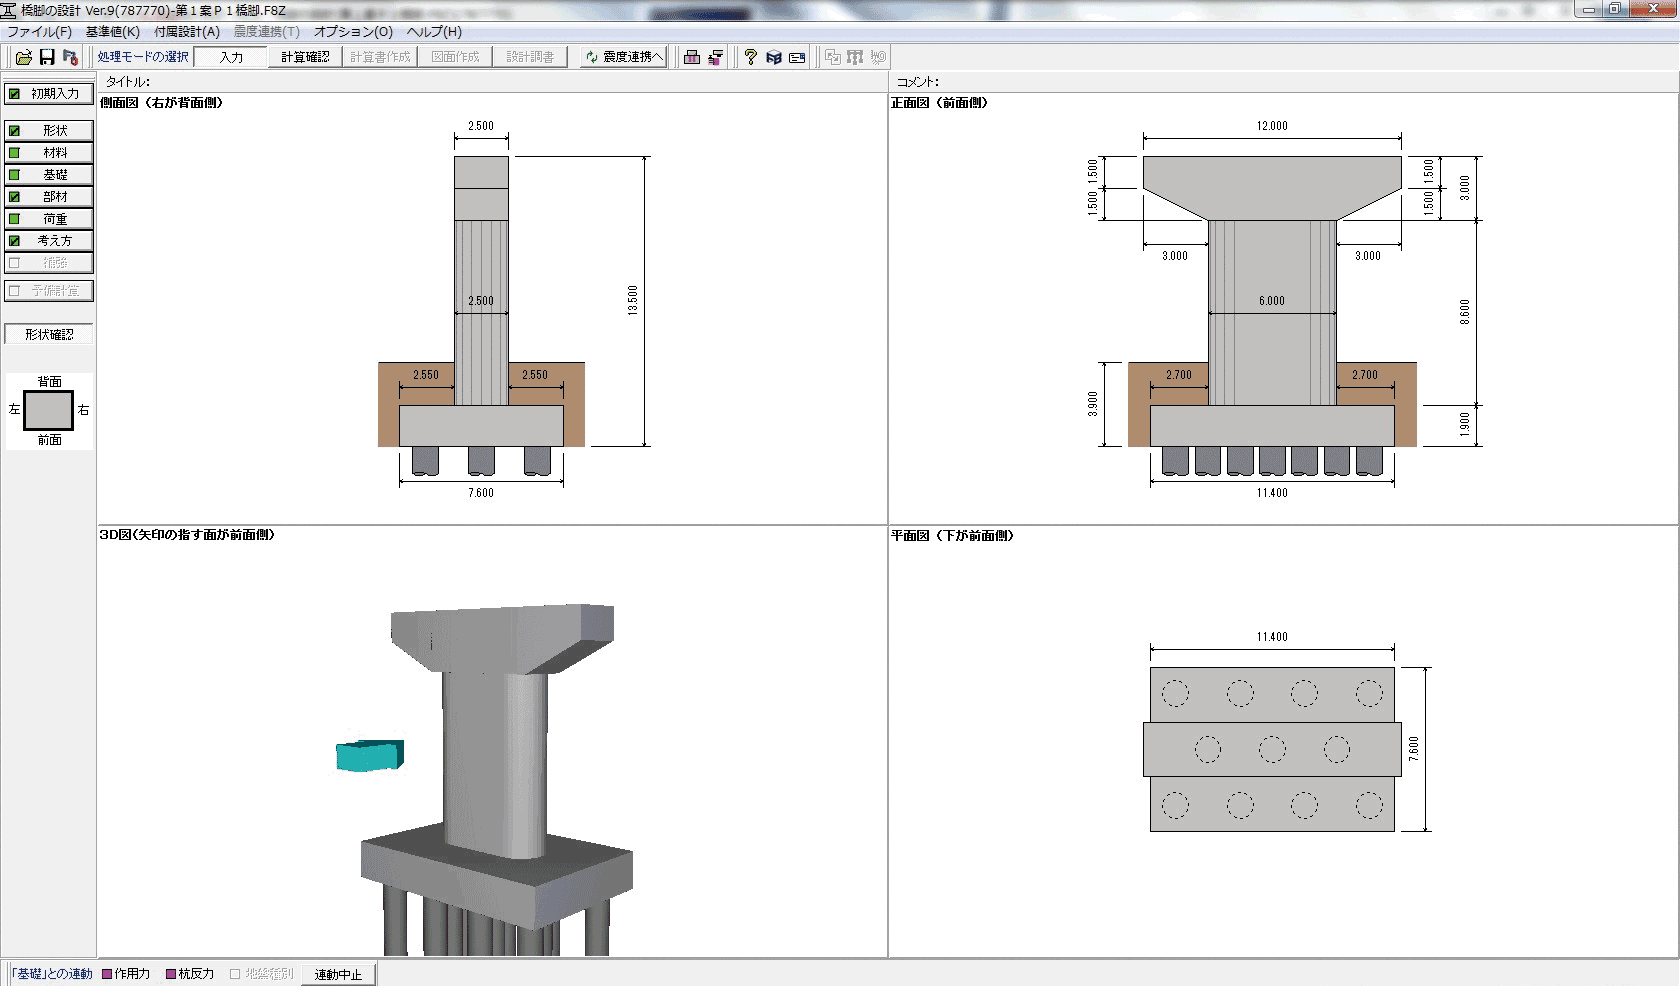
Task: Click the 震度連携へ button
Action: 624,57
